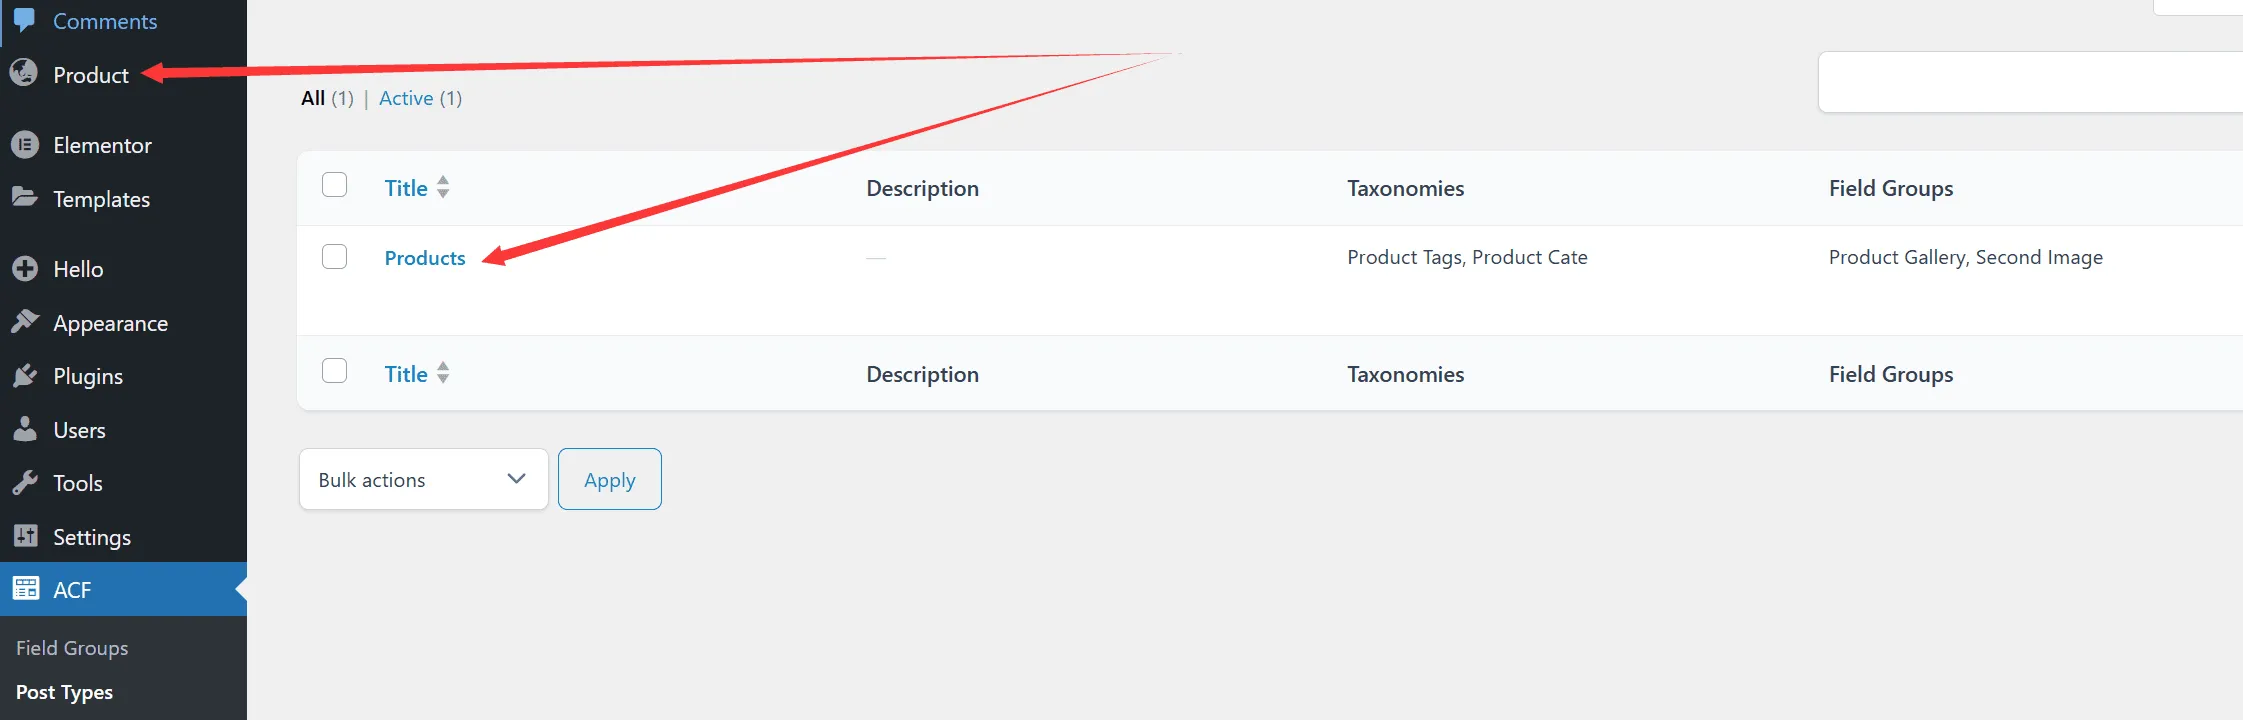Click the Product globe icon in sidebar
The height and width of the screenshot is (720, 2243).
pos(24,73)
